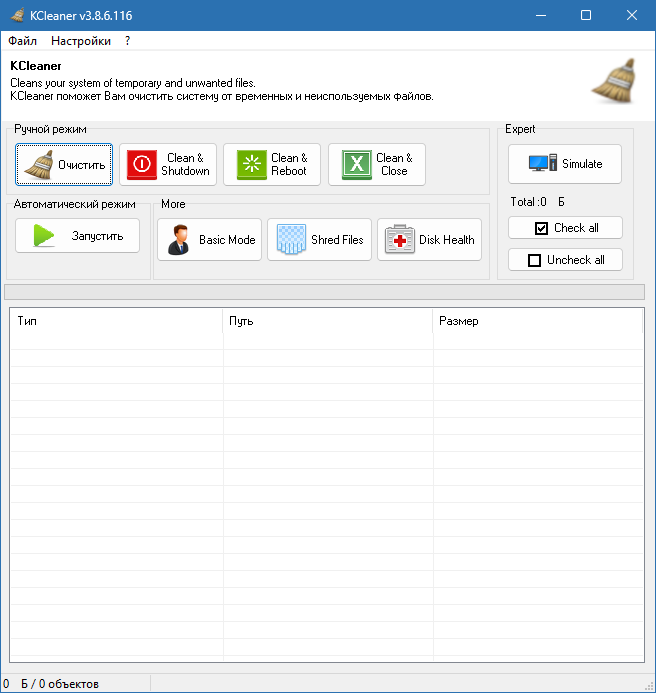Click the '0 Б / 0 объектов' status text
Image resolution: width=656 pixels, height=693 pixels.
(x=50, y=684)
